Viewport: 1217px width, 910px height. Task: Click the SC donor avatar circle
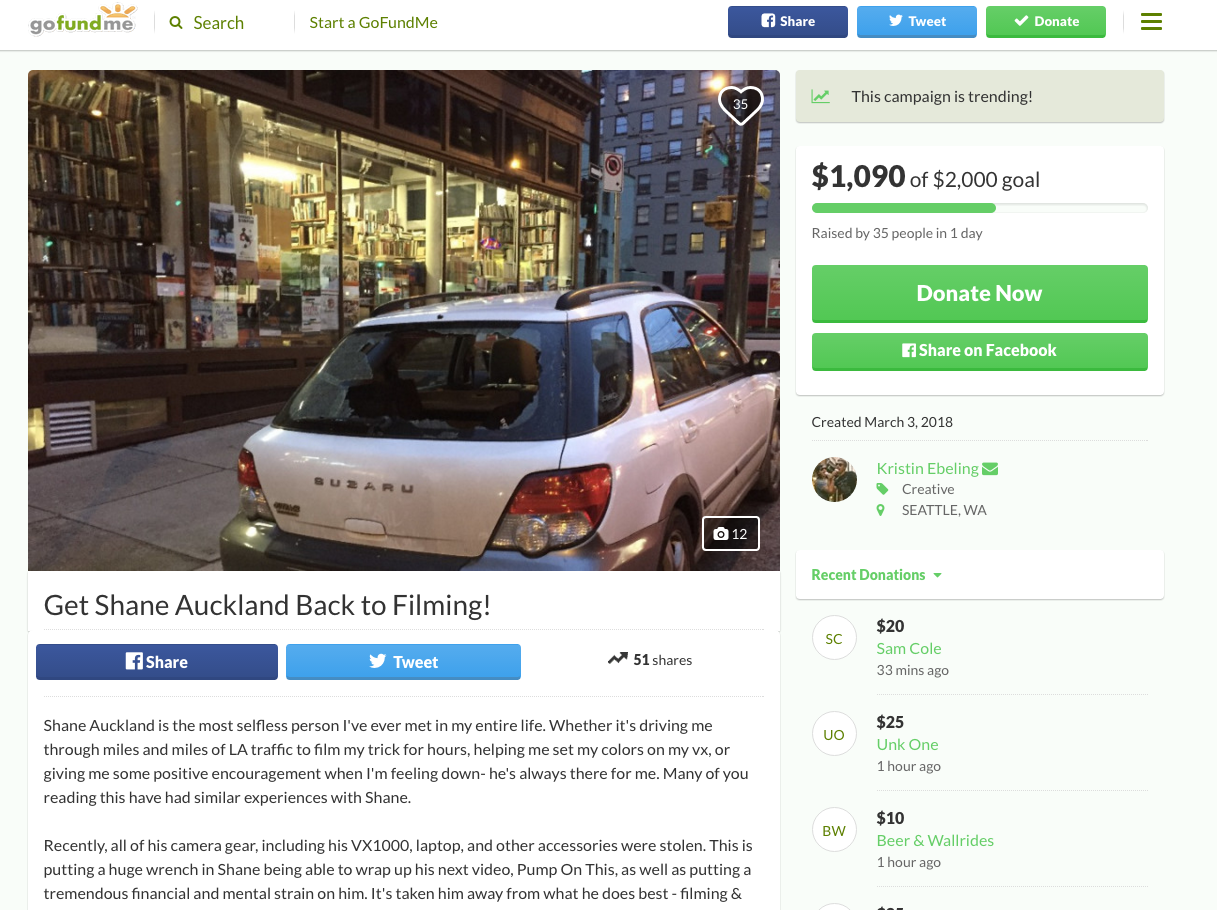pos(834,639)
